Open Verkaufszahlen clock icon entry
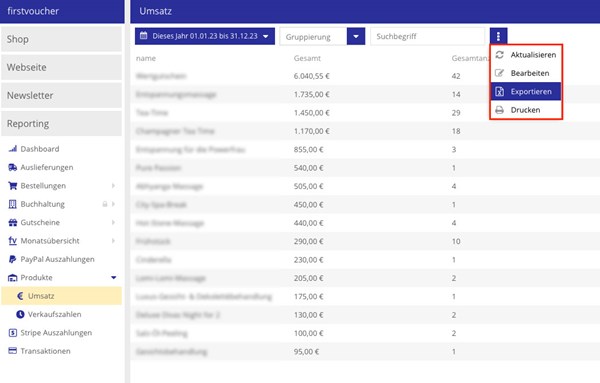 click(x=20, y=314)
